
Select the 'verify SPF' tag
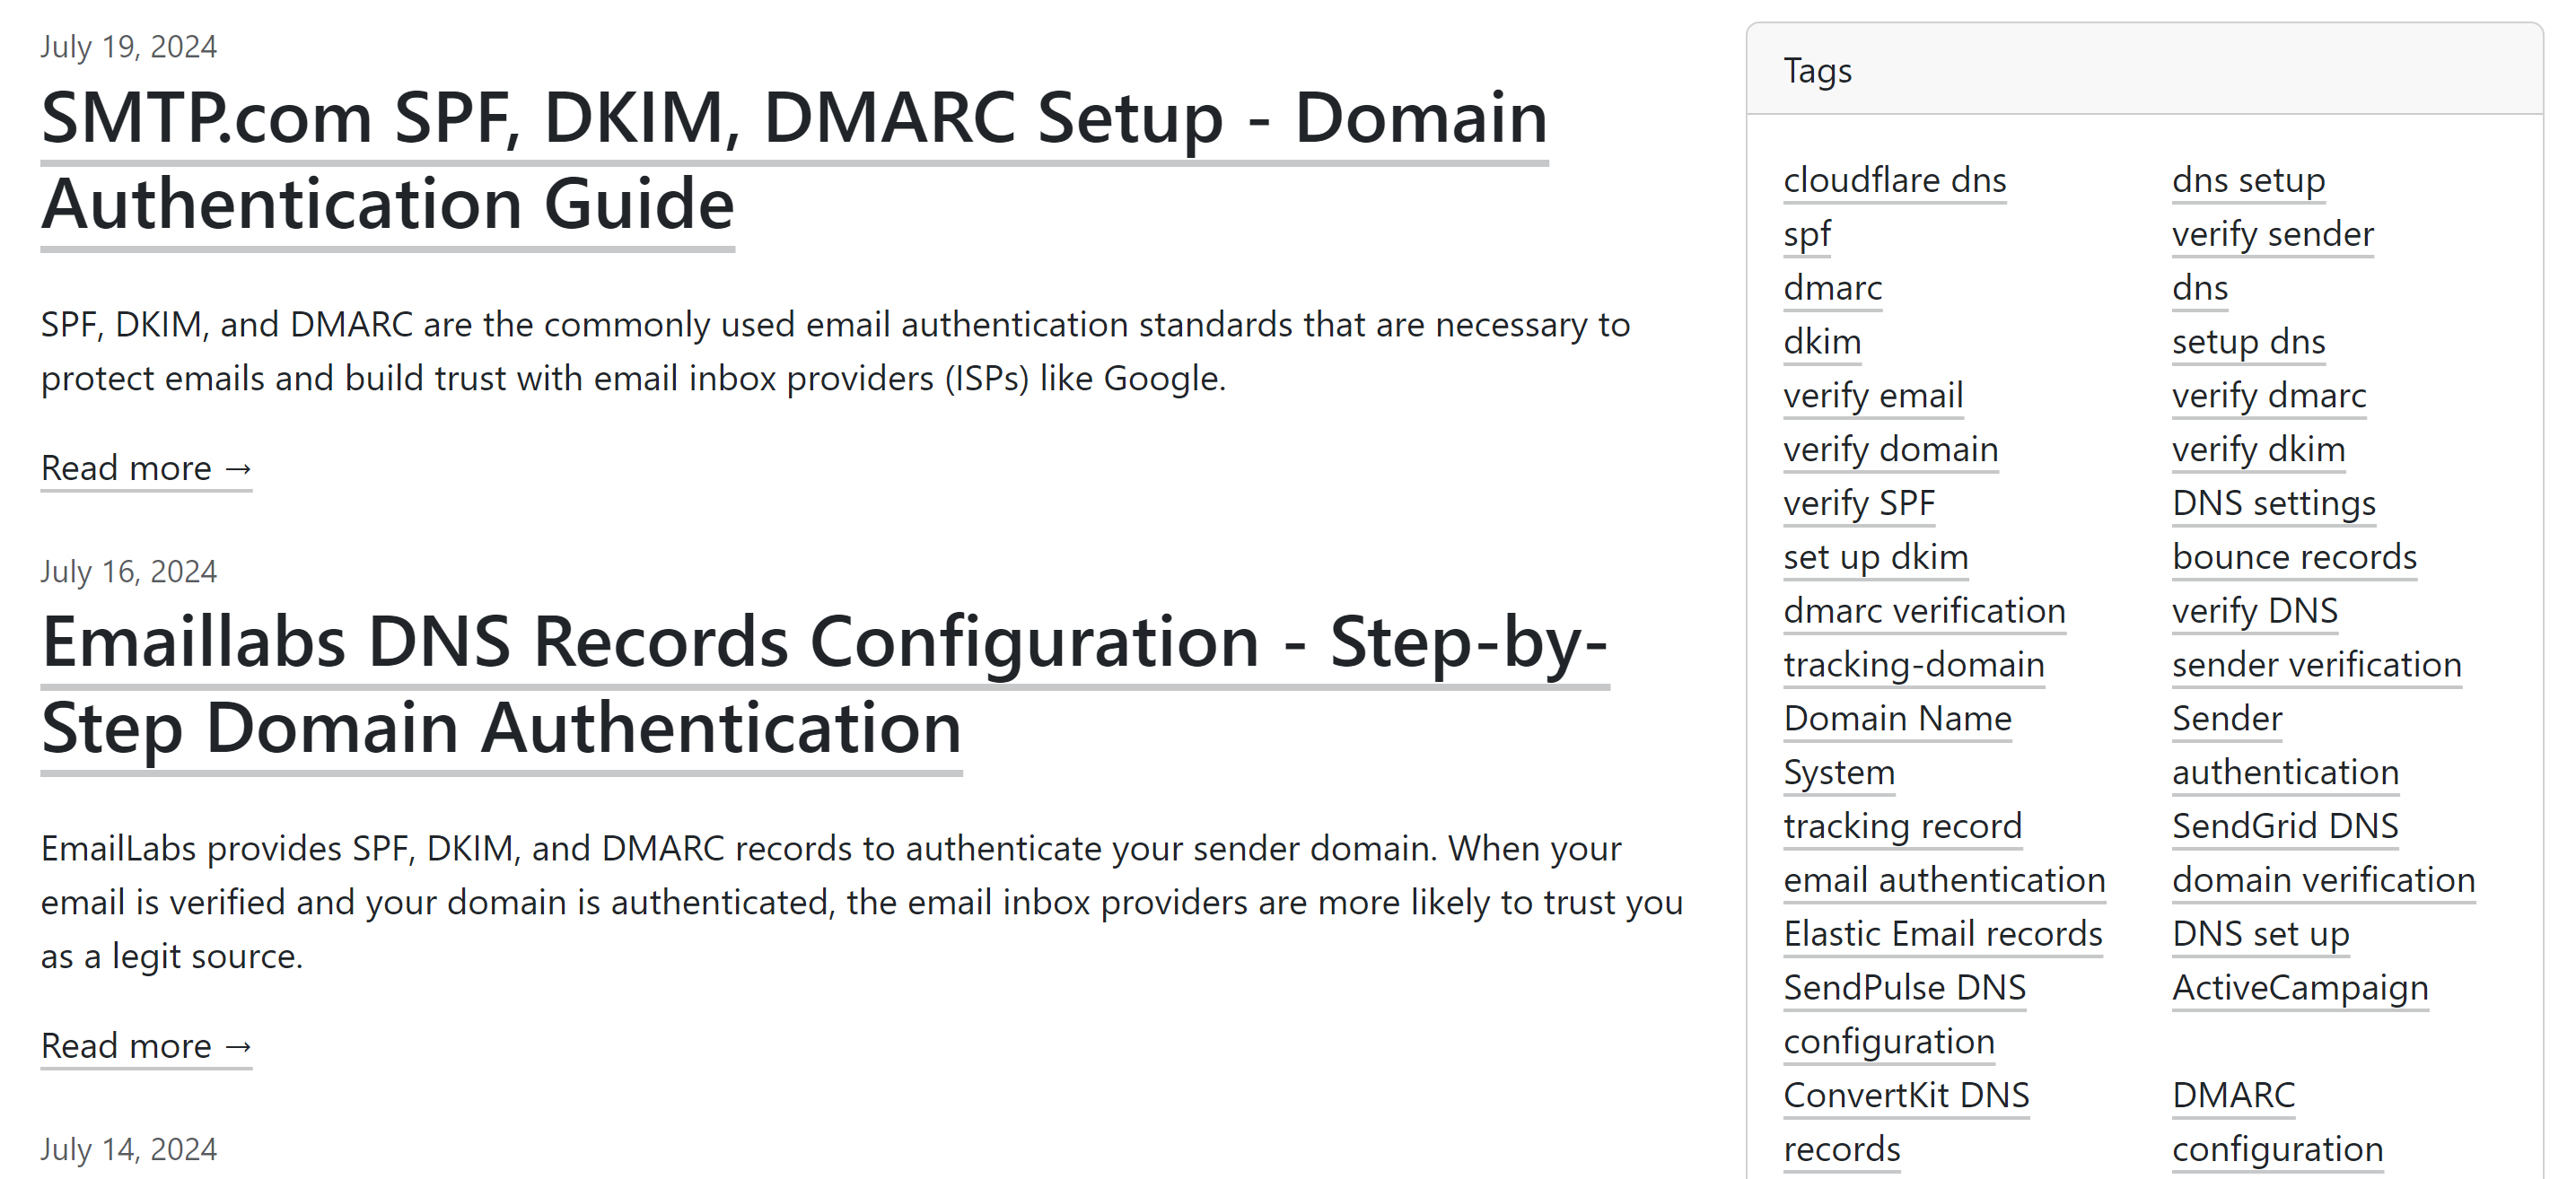pyautogui.click(x=1859, y=504)
